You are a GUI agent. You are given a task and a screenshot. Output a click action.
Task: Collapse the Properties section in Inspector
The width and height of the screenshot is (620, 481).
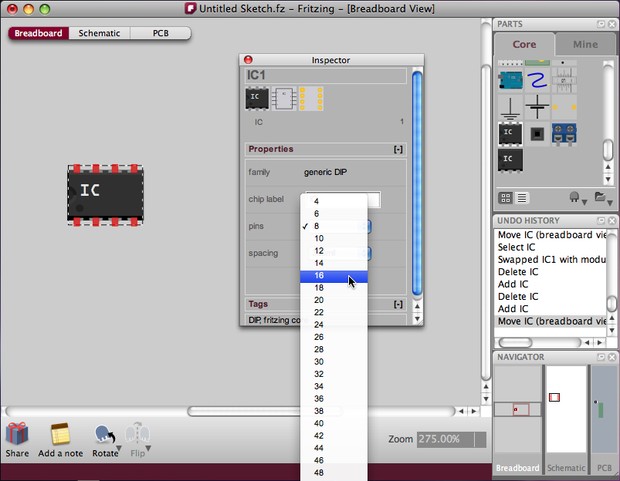click(398, 149)
